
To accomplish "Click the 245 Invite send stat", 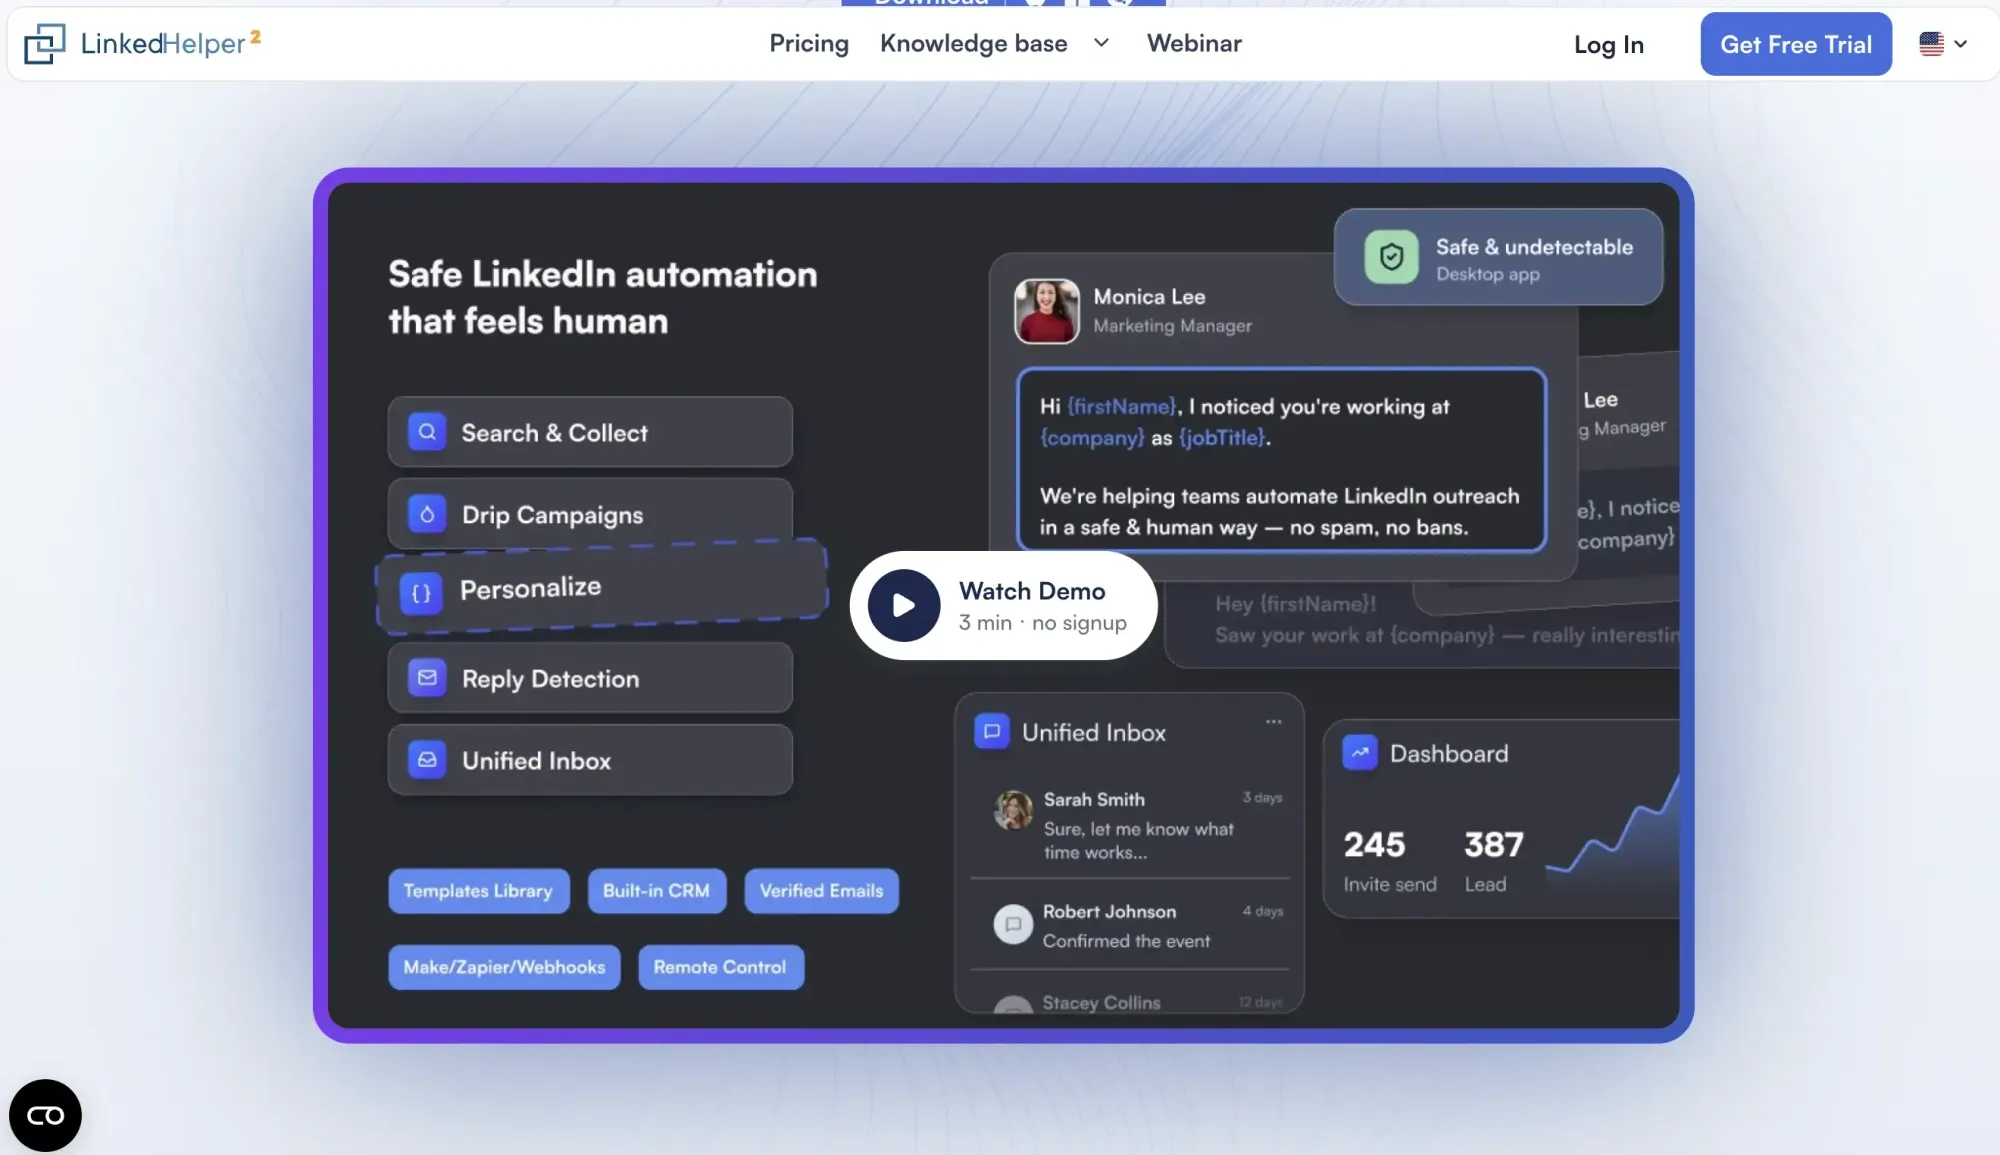I will click(1389, 860).
